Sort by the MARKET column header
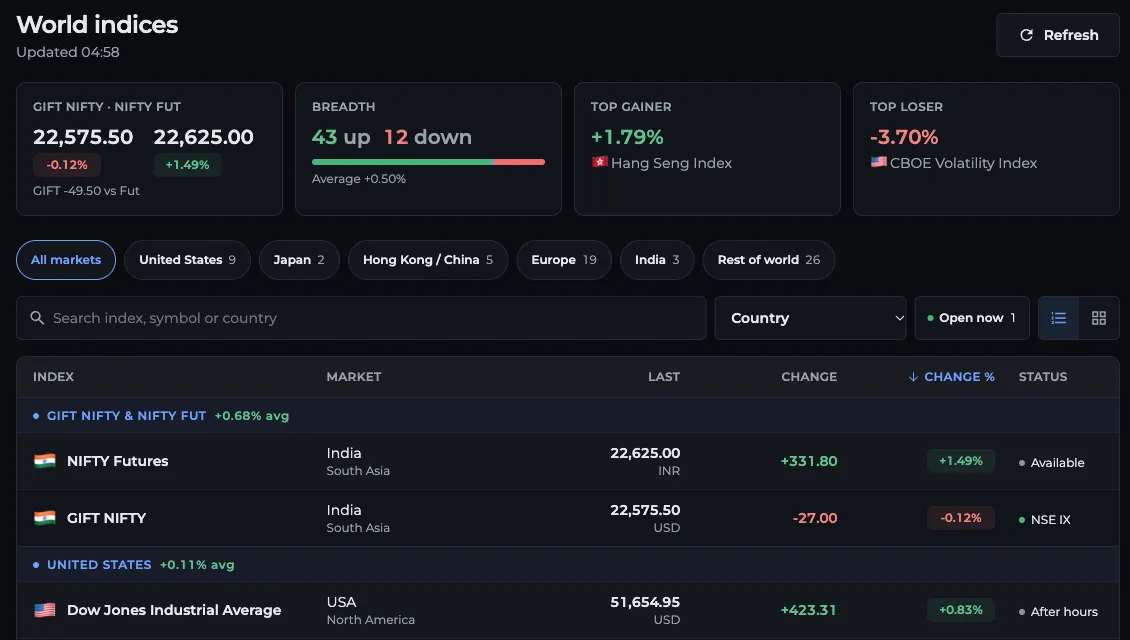This screenshot has width=1130, height=640. click(354, 377)
